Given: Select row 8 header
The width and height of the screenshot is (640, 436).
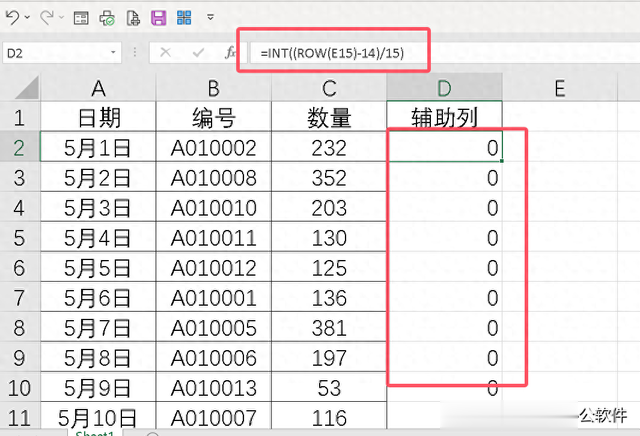Looking at the screenshot, I should coord(20,327).
